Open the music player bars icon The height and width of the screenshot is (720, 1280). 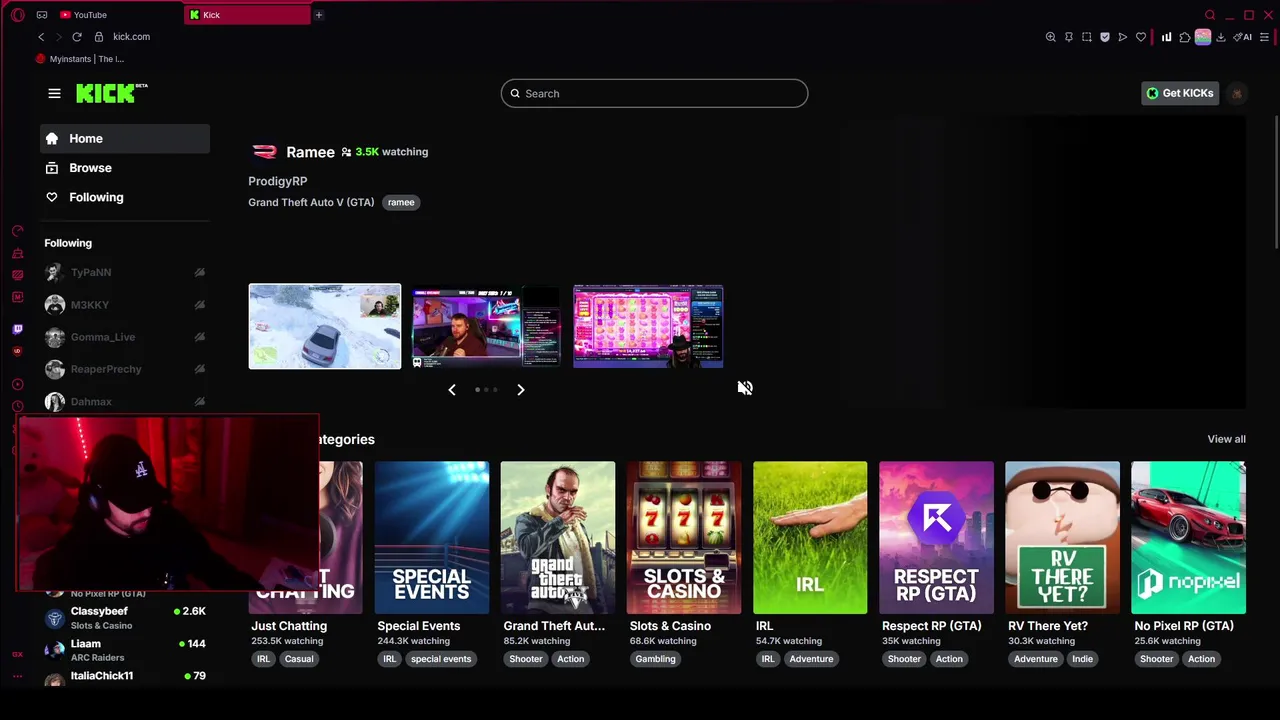[x=1166, y=37]
